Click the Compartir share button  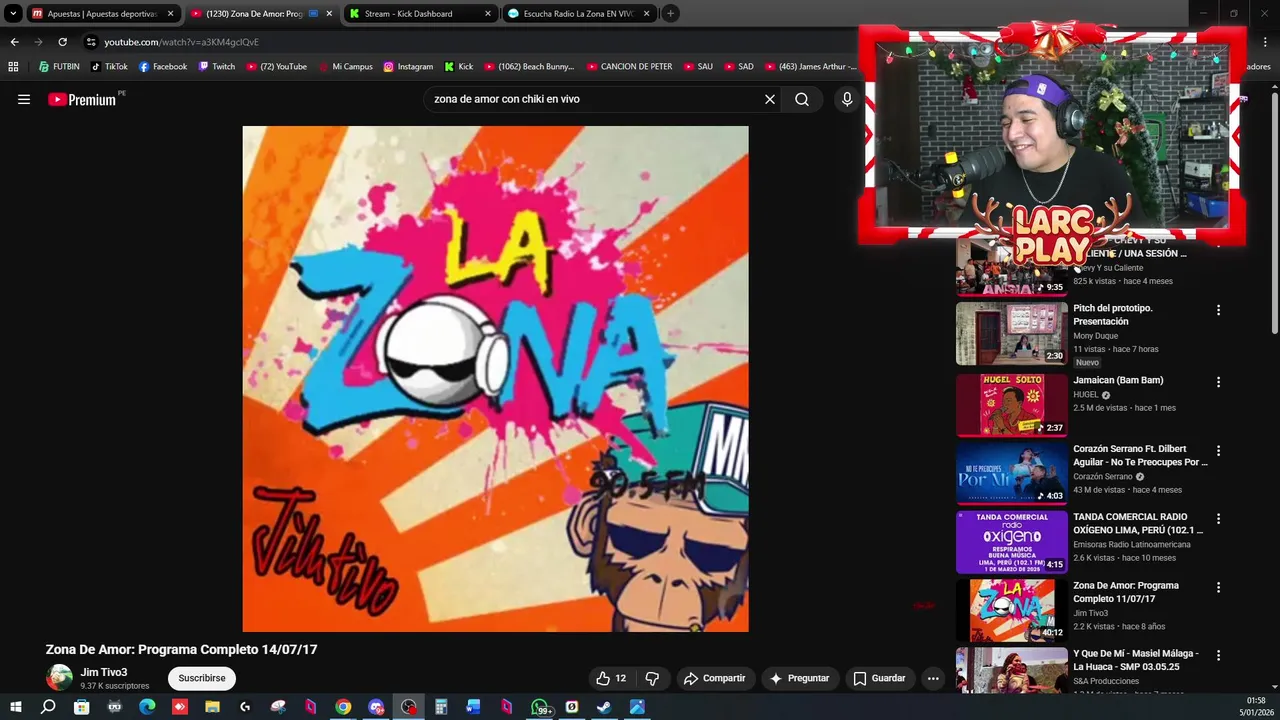click(x=714, y=678)
